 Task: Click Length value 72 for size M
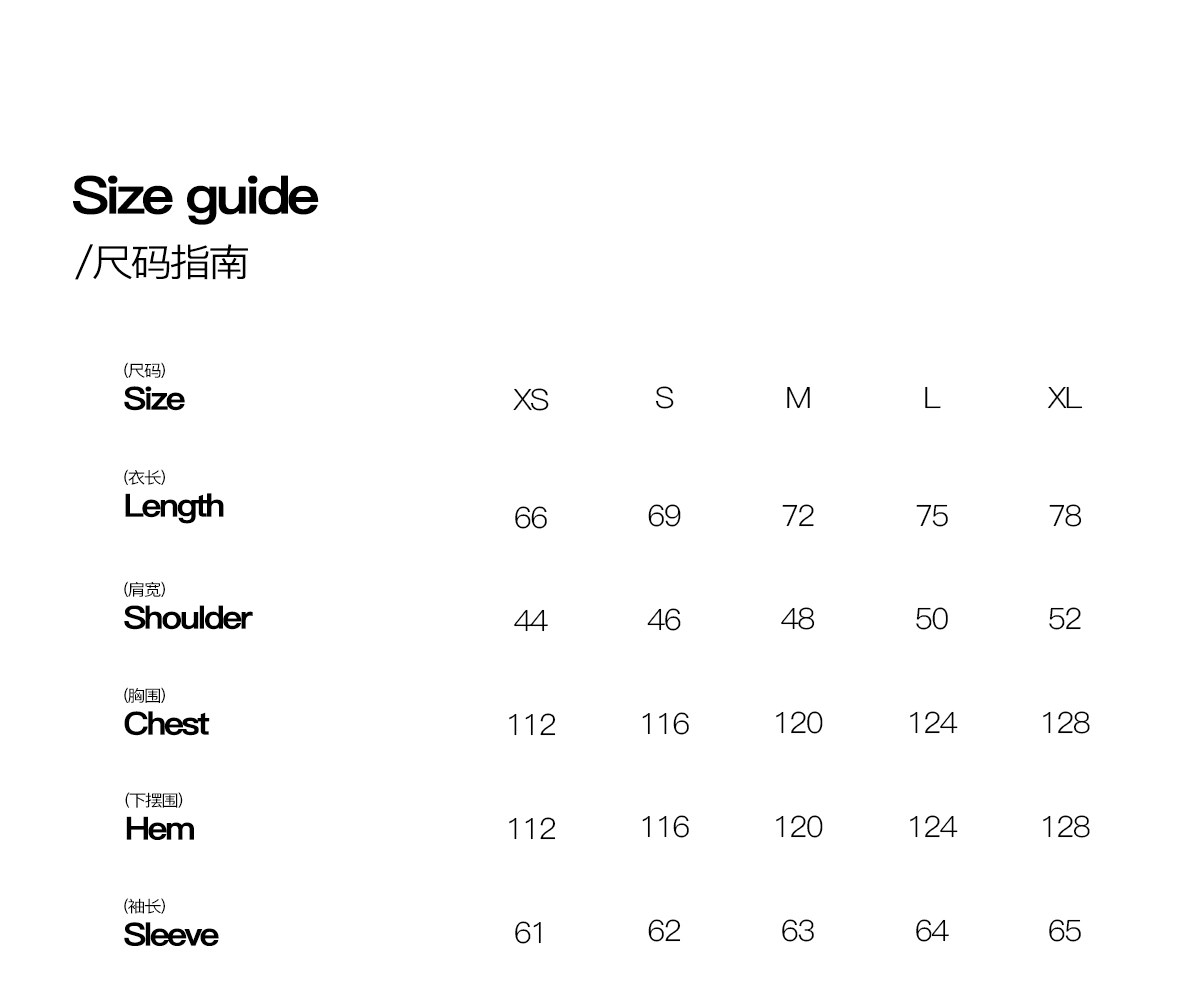pyautogui.click(x=798, y=516)
